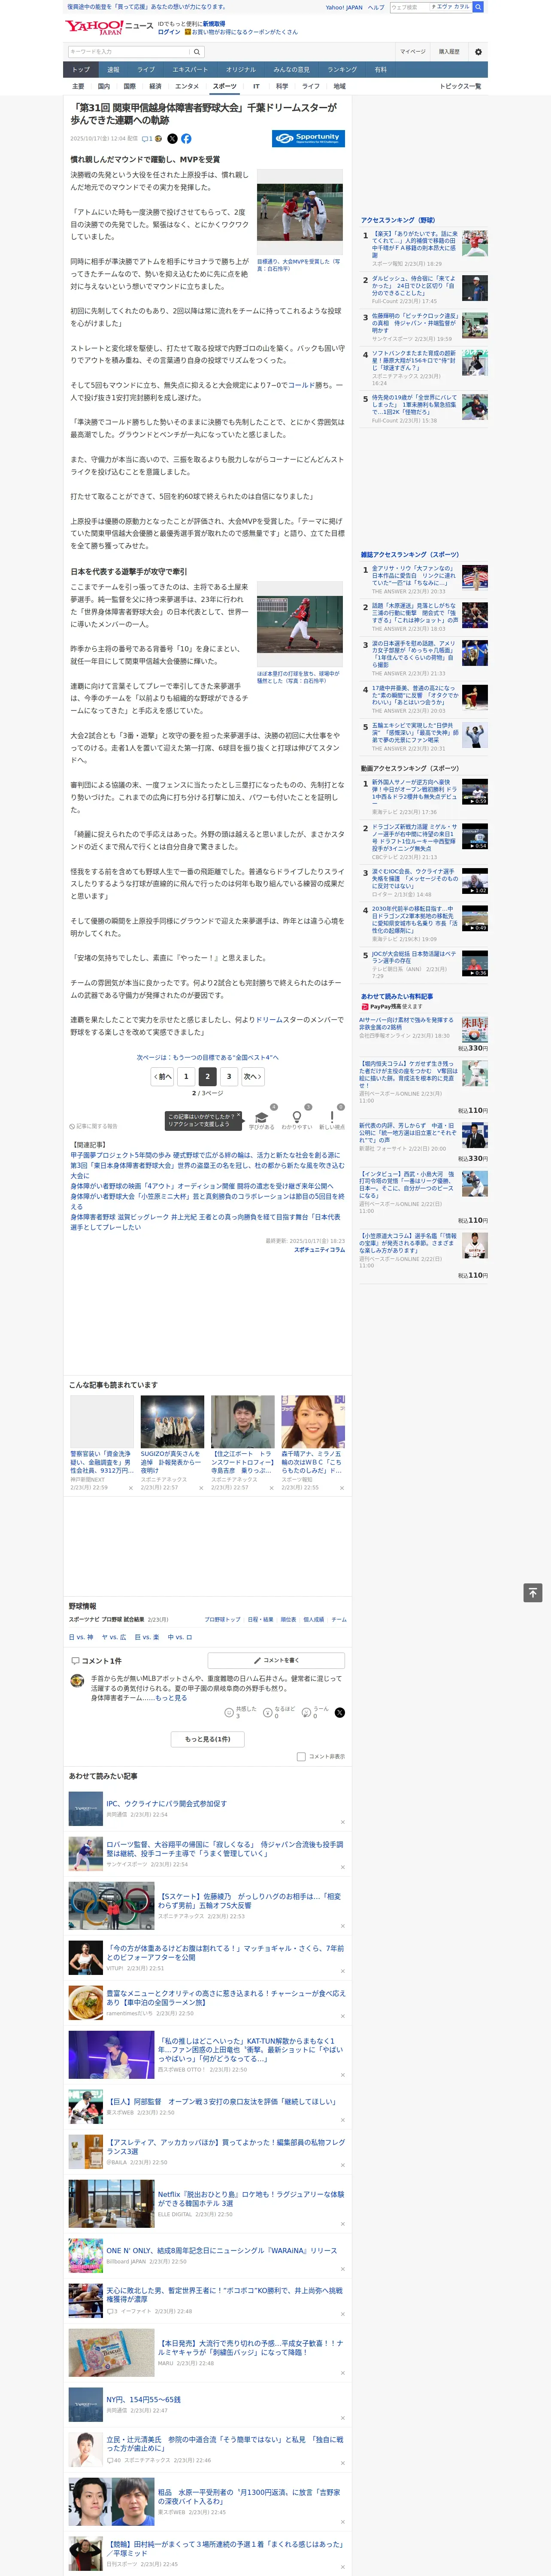Toggle the コメント非表示 checkbox
Image resolution: width=551 pixels, height=2576 pixels.
[301, 1757]
